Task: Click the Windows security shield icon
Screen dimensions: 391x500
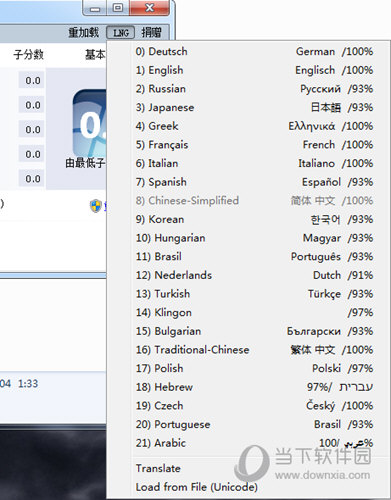Action: pos(96,206)
